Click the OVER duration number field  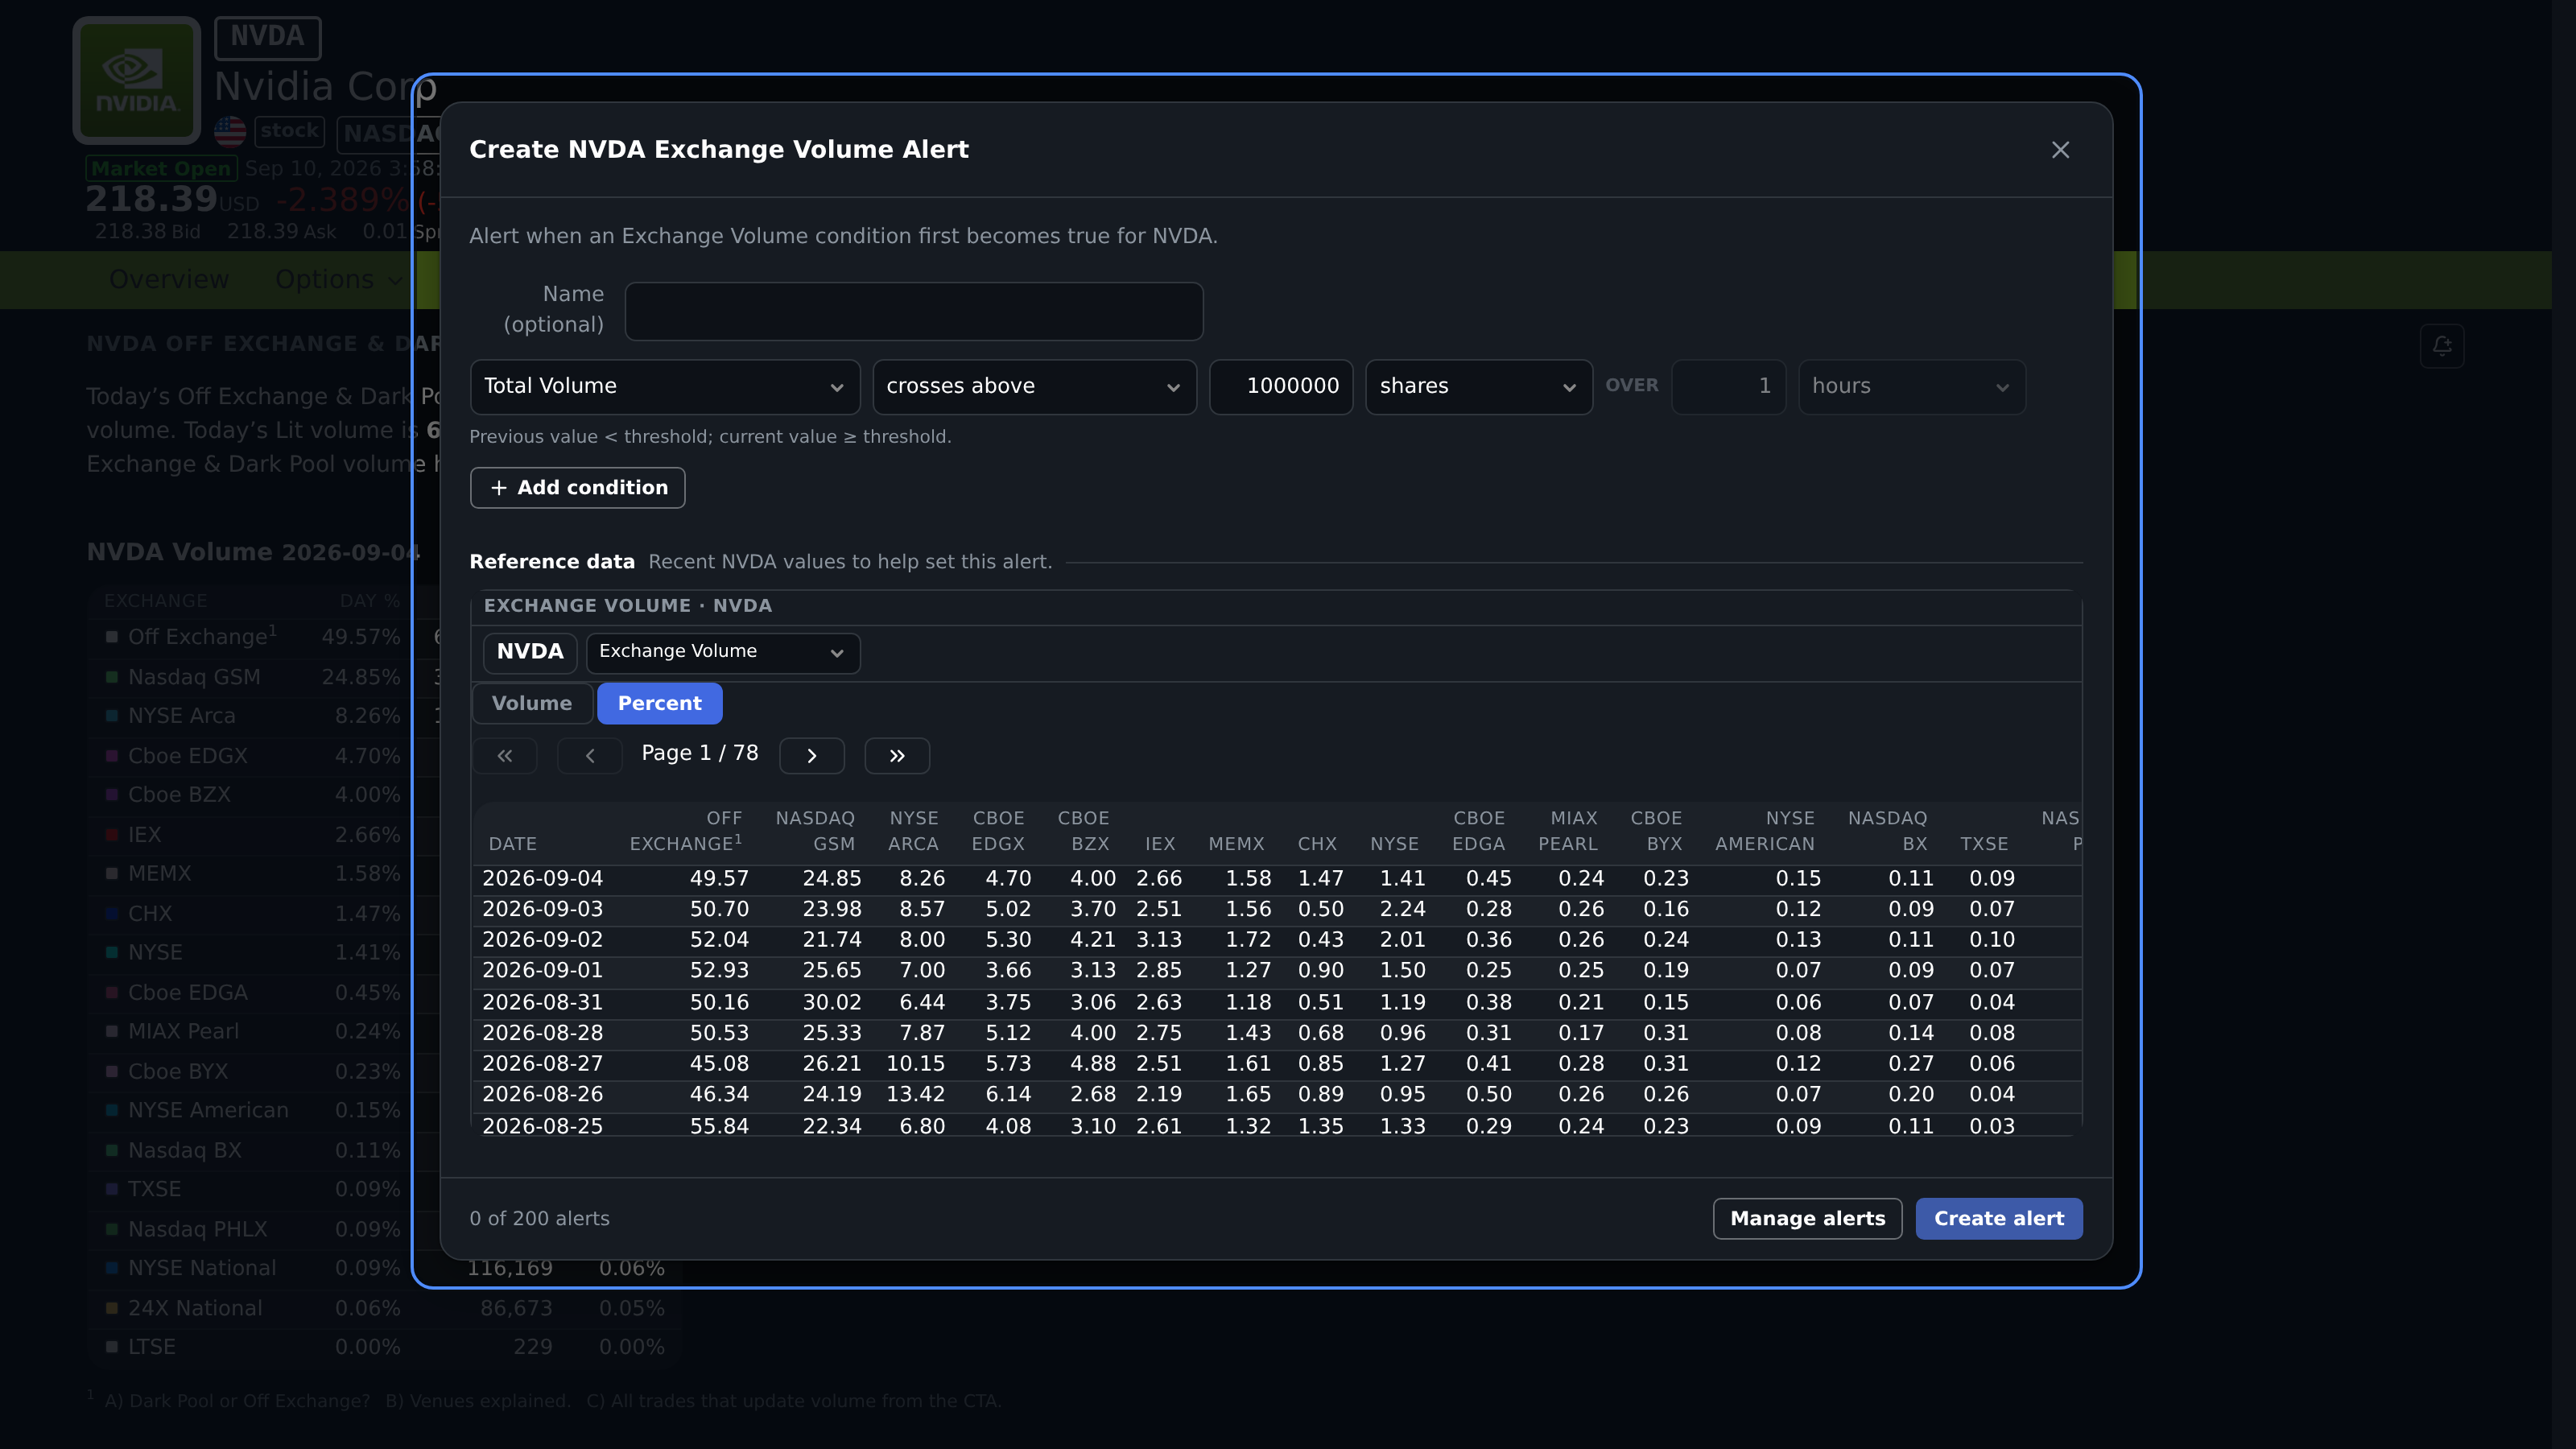[x=1729, y=387]
